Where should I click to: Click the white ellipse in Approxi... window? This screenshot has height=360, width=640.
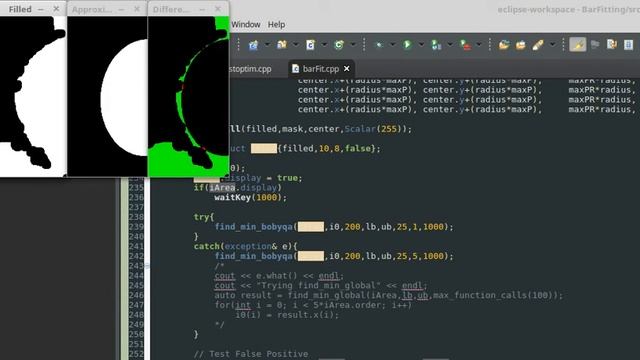click(x=124, y=97)
